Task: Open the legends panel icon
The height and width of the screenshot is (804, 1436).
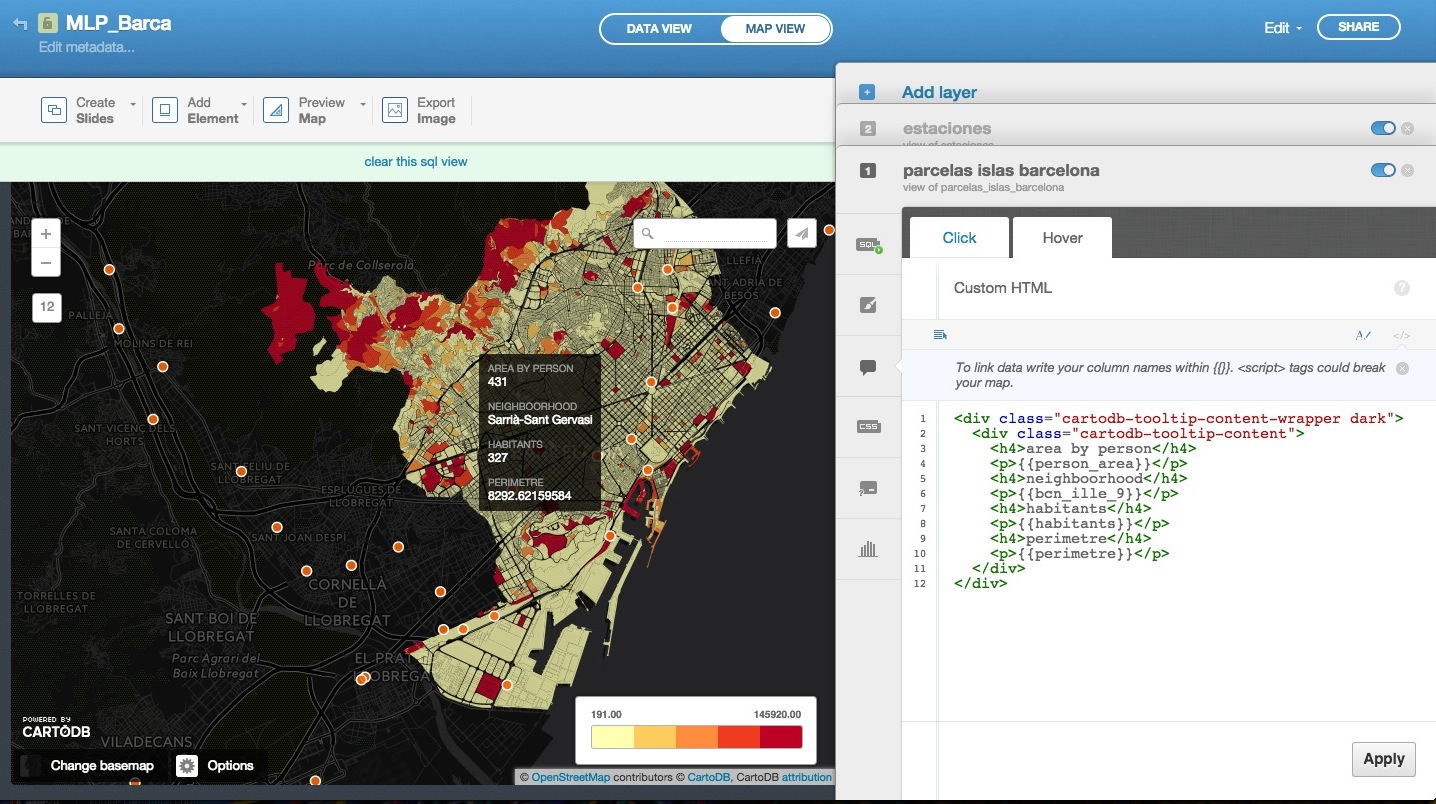Action: [868, 488]
